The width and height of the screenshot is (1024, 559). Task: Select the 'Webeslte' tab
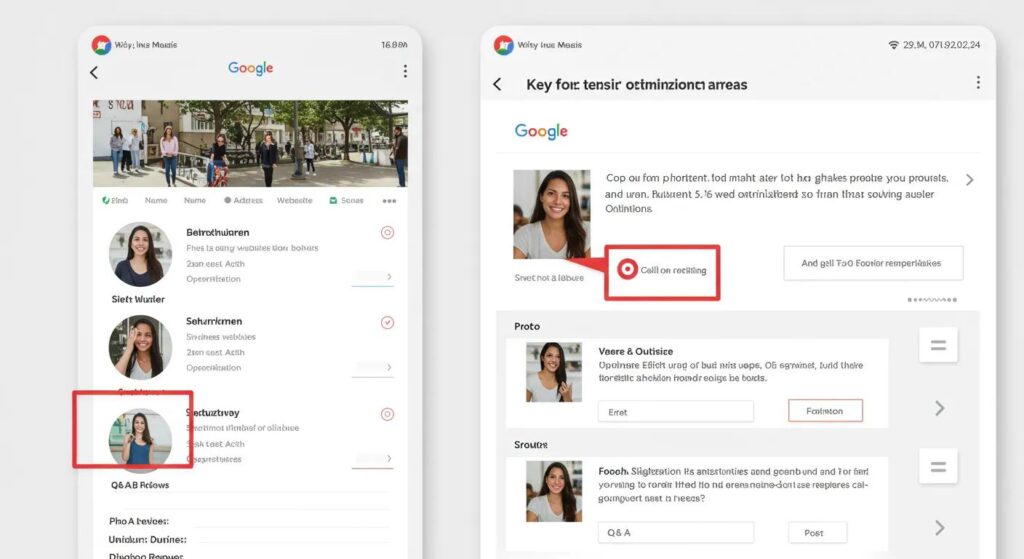(295, 200)
